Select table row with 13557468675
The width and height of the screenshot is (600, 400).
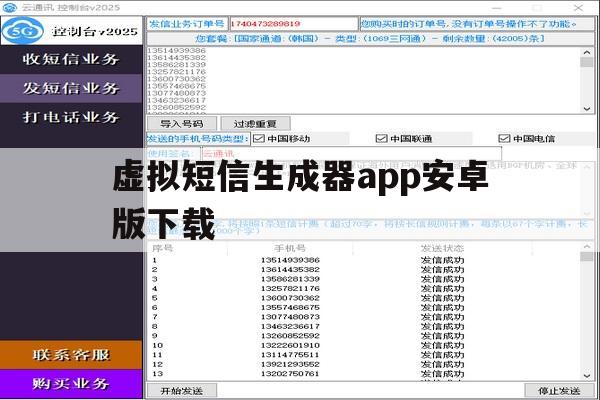[364, 307]
